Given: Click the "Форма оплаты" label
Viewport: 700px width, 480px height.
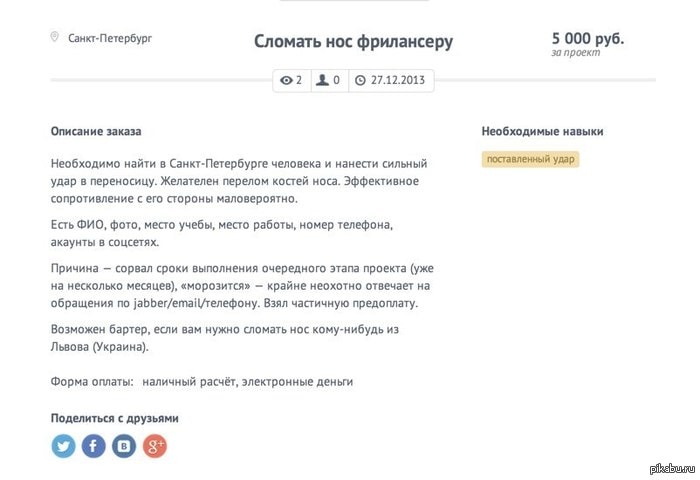Looking at the screenshot, I should pos(91,381).
